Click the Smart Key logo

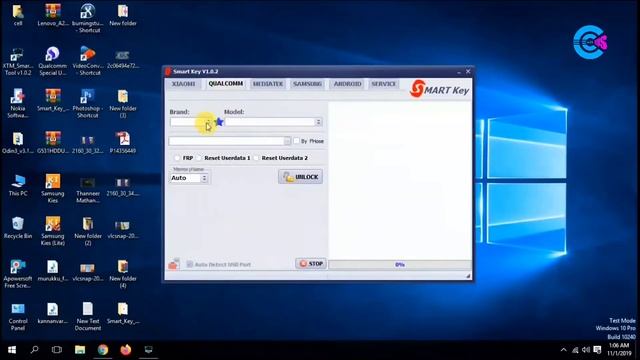point(440,89)
